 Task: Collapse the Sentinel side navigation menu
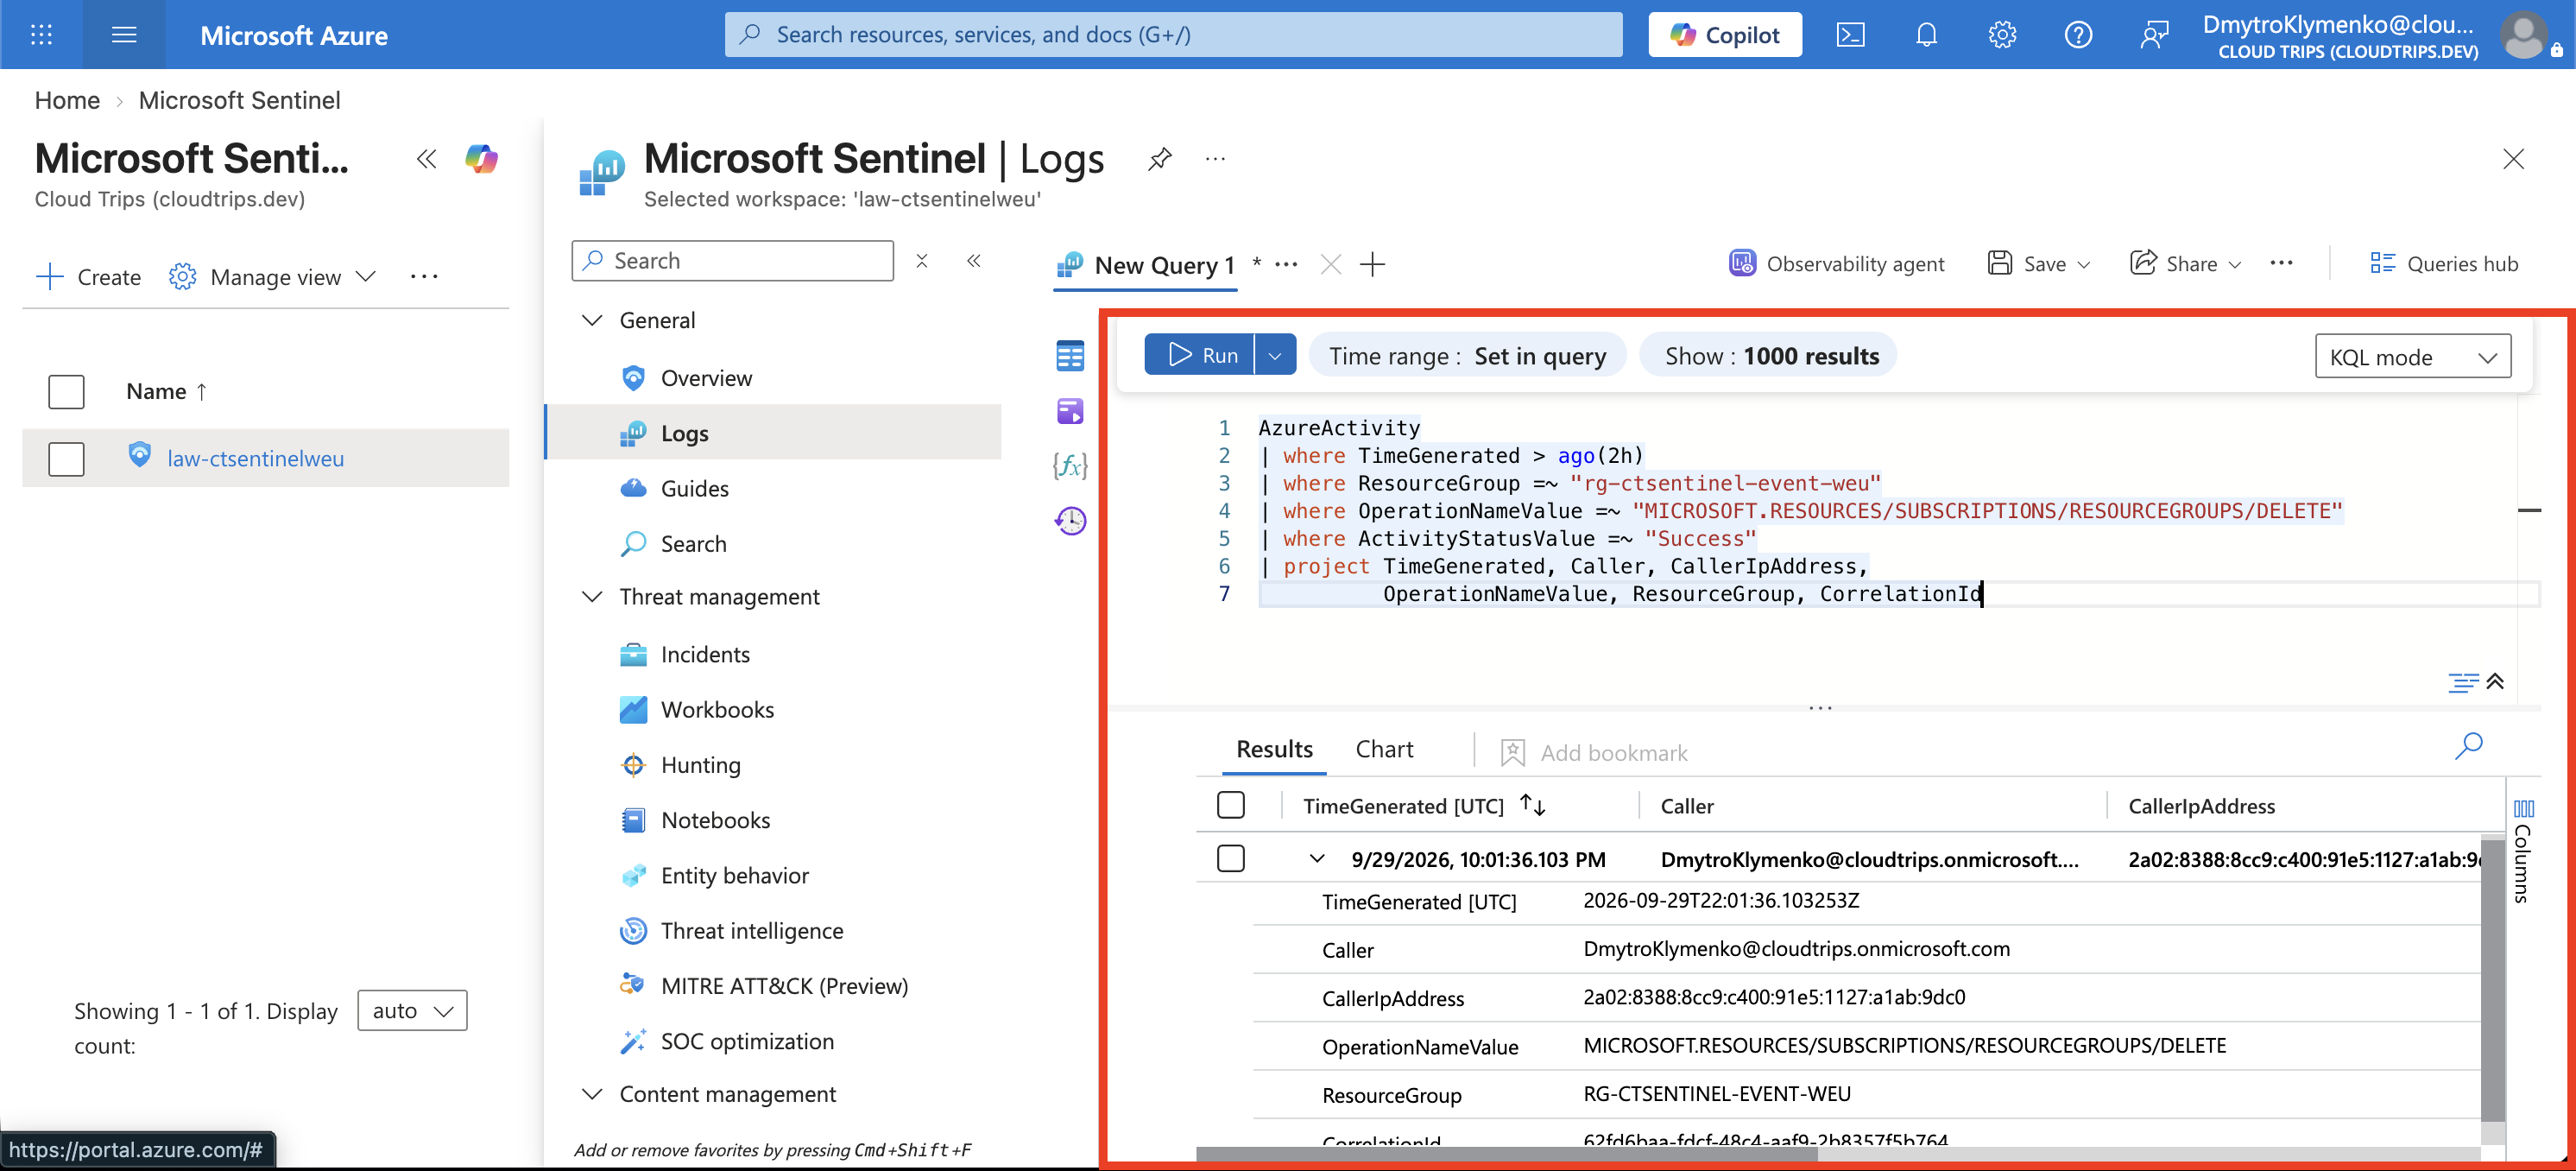click(974, 261)
